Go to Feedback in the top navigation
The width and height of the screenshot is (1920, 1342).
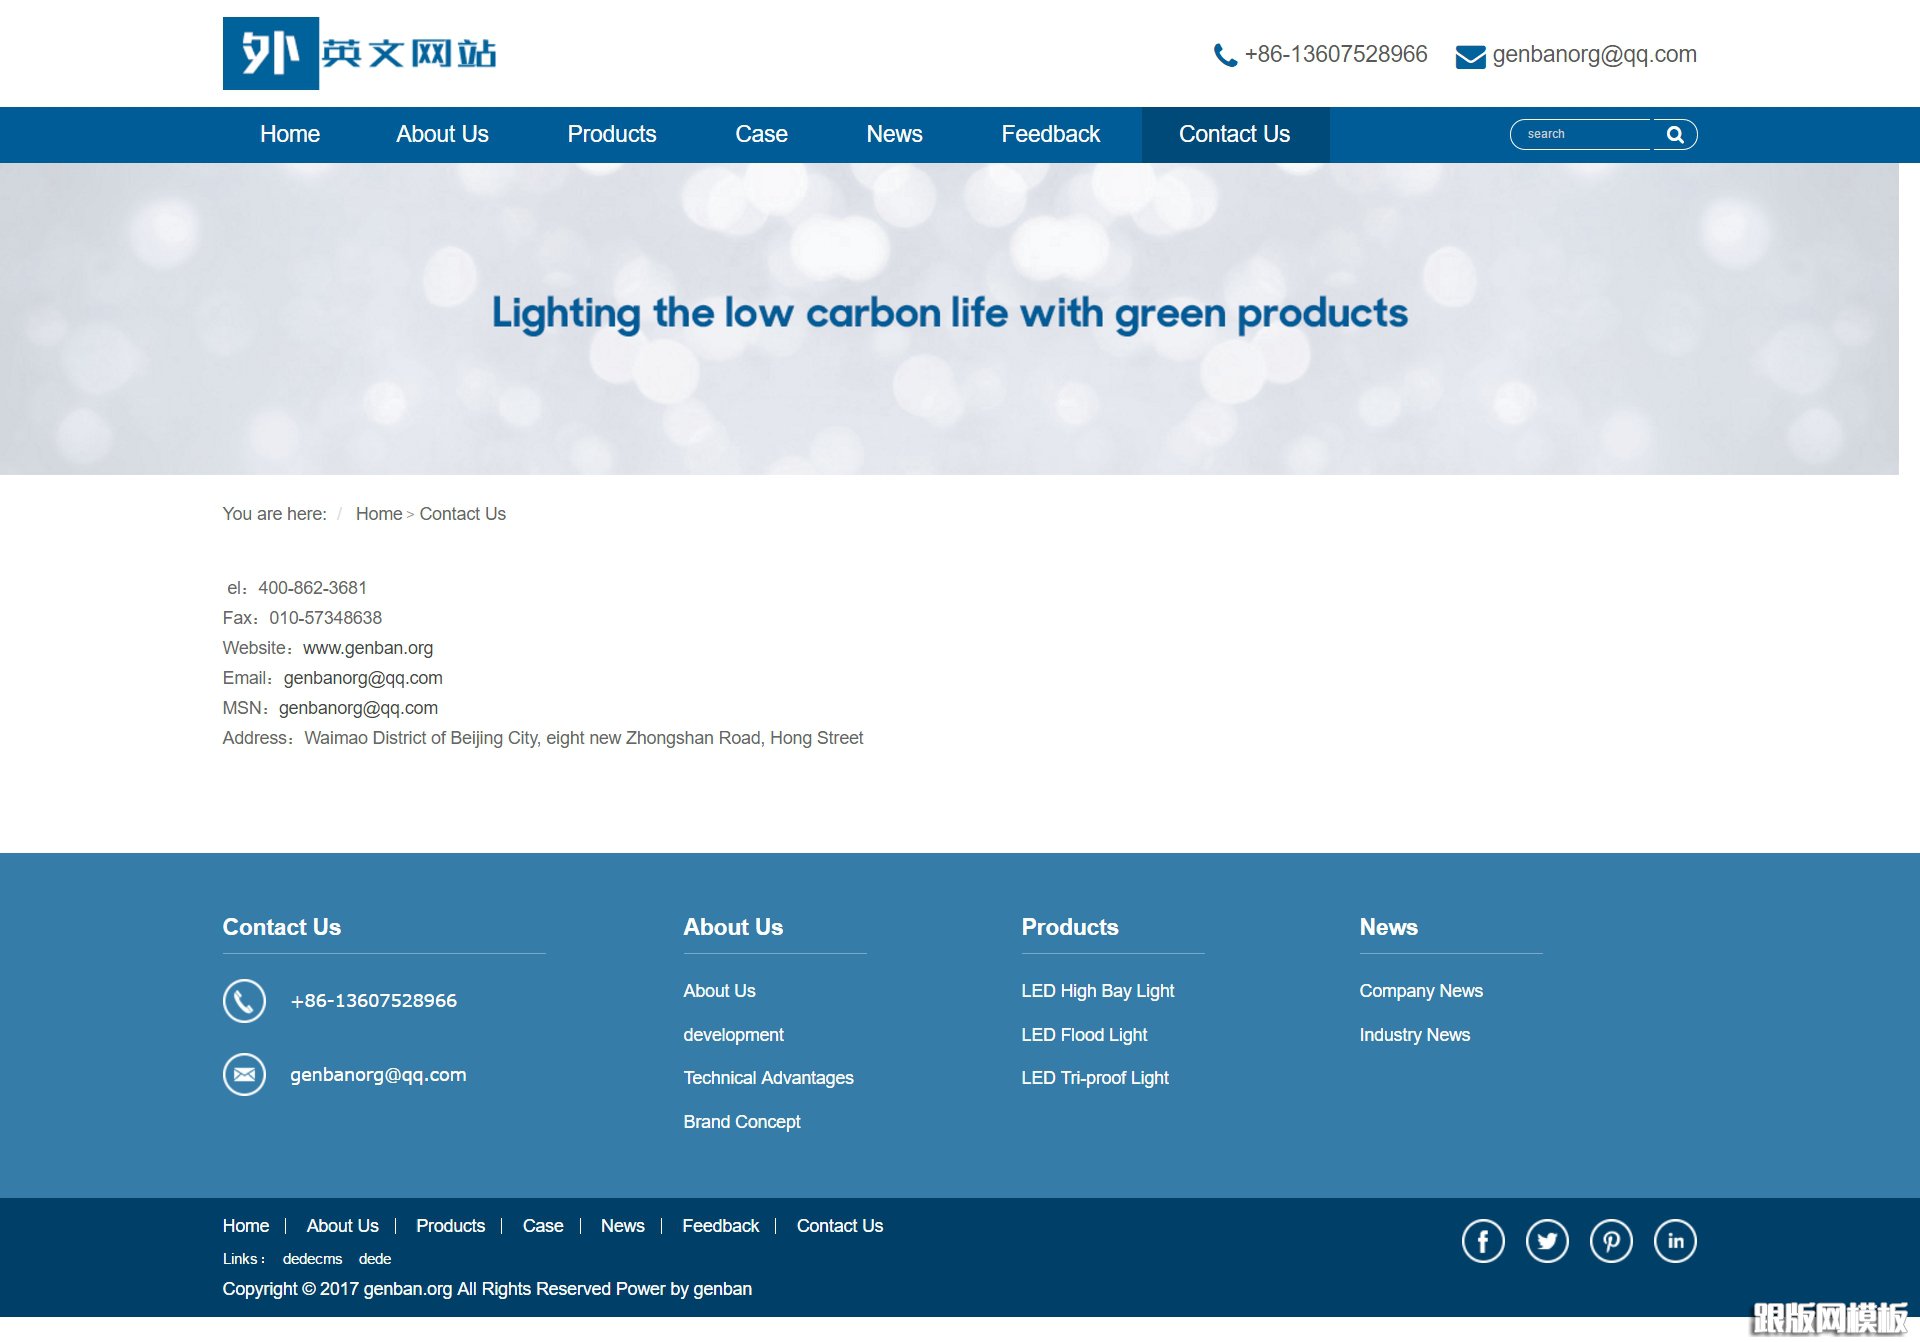(1050, 135)
